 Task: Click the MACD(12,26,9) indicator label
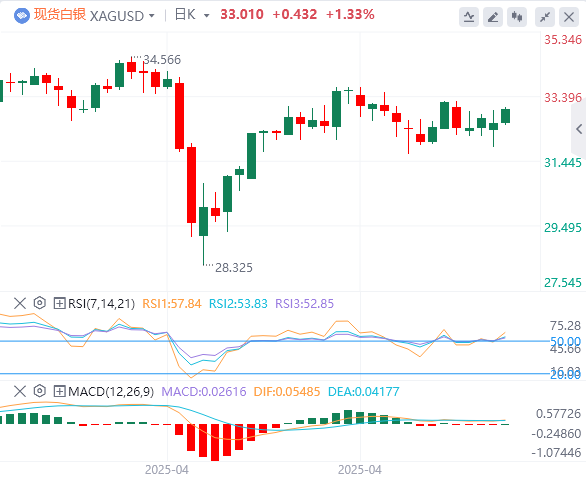[111, 391]
